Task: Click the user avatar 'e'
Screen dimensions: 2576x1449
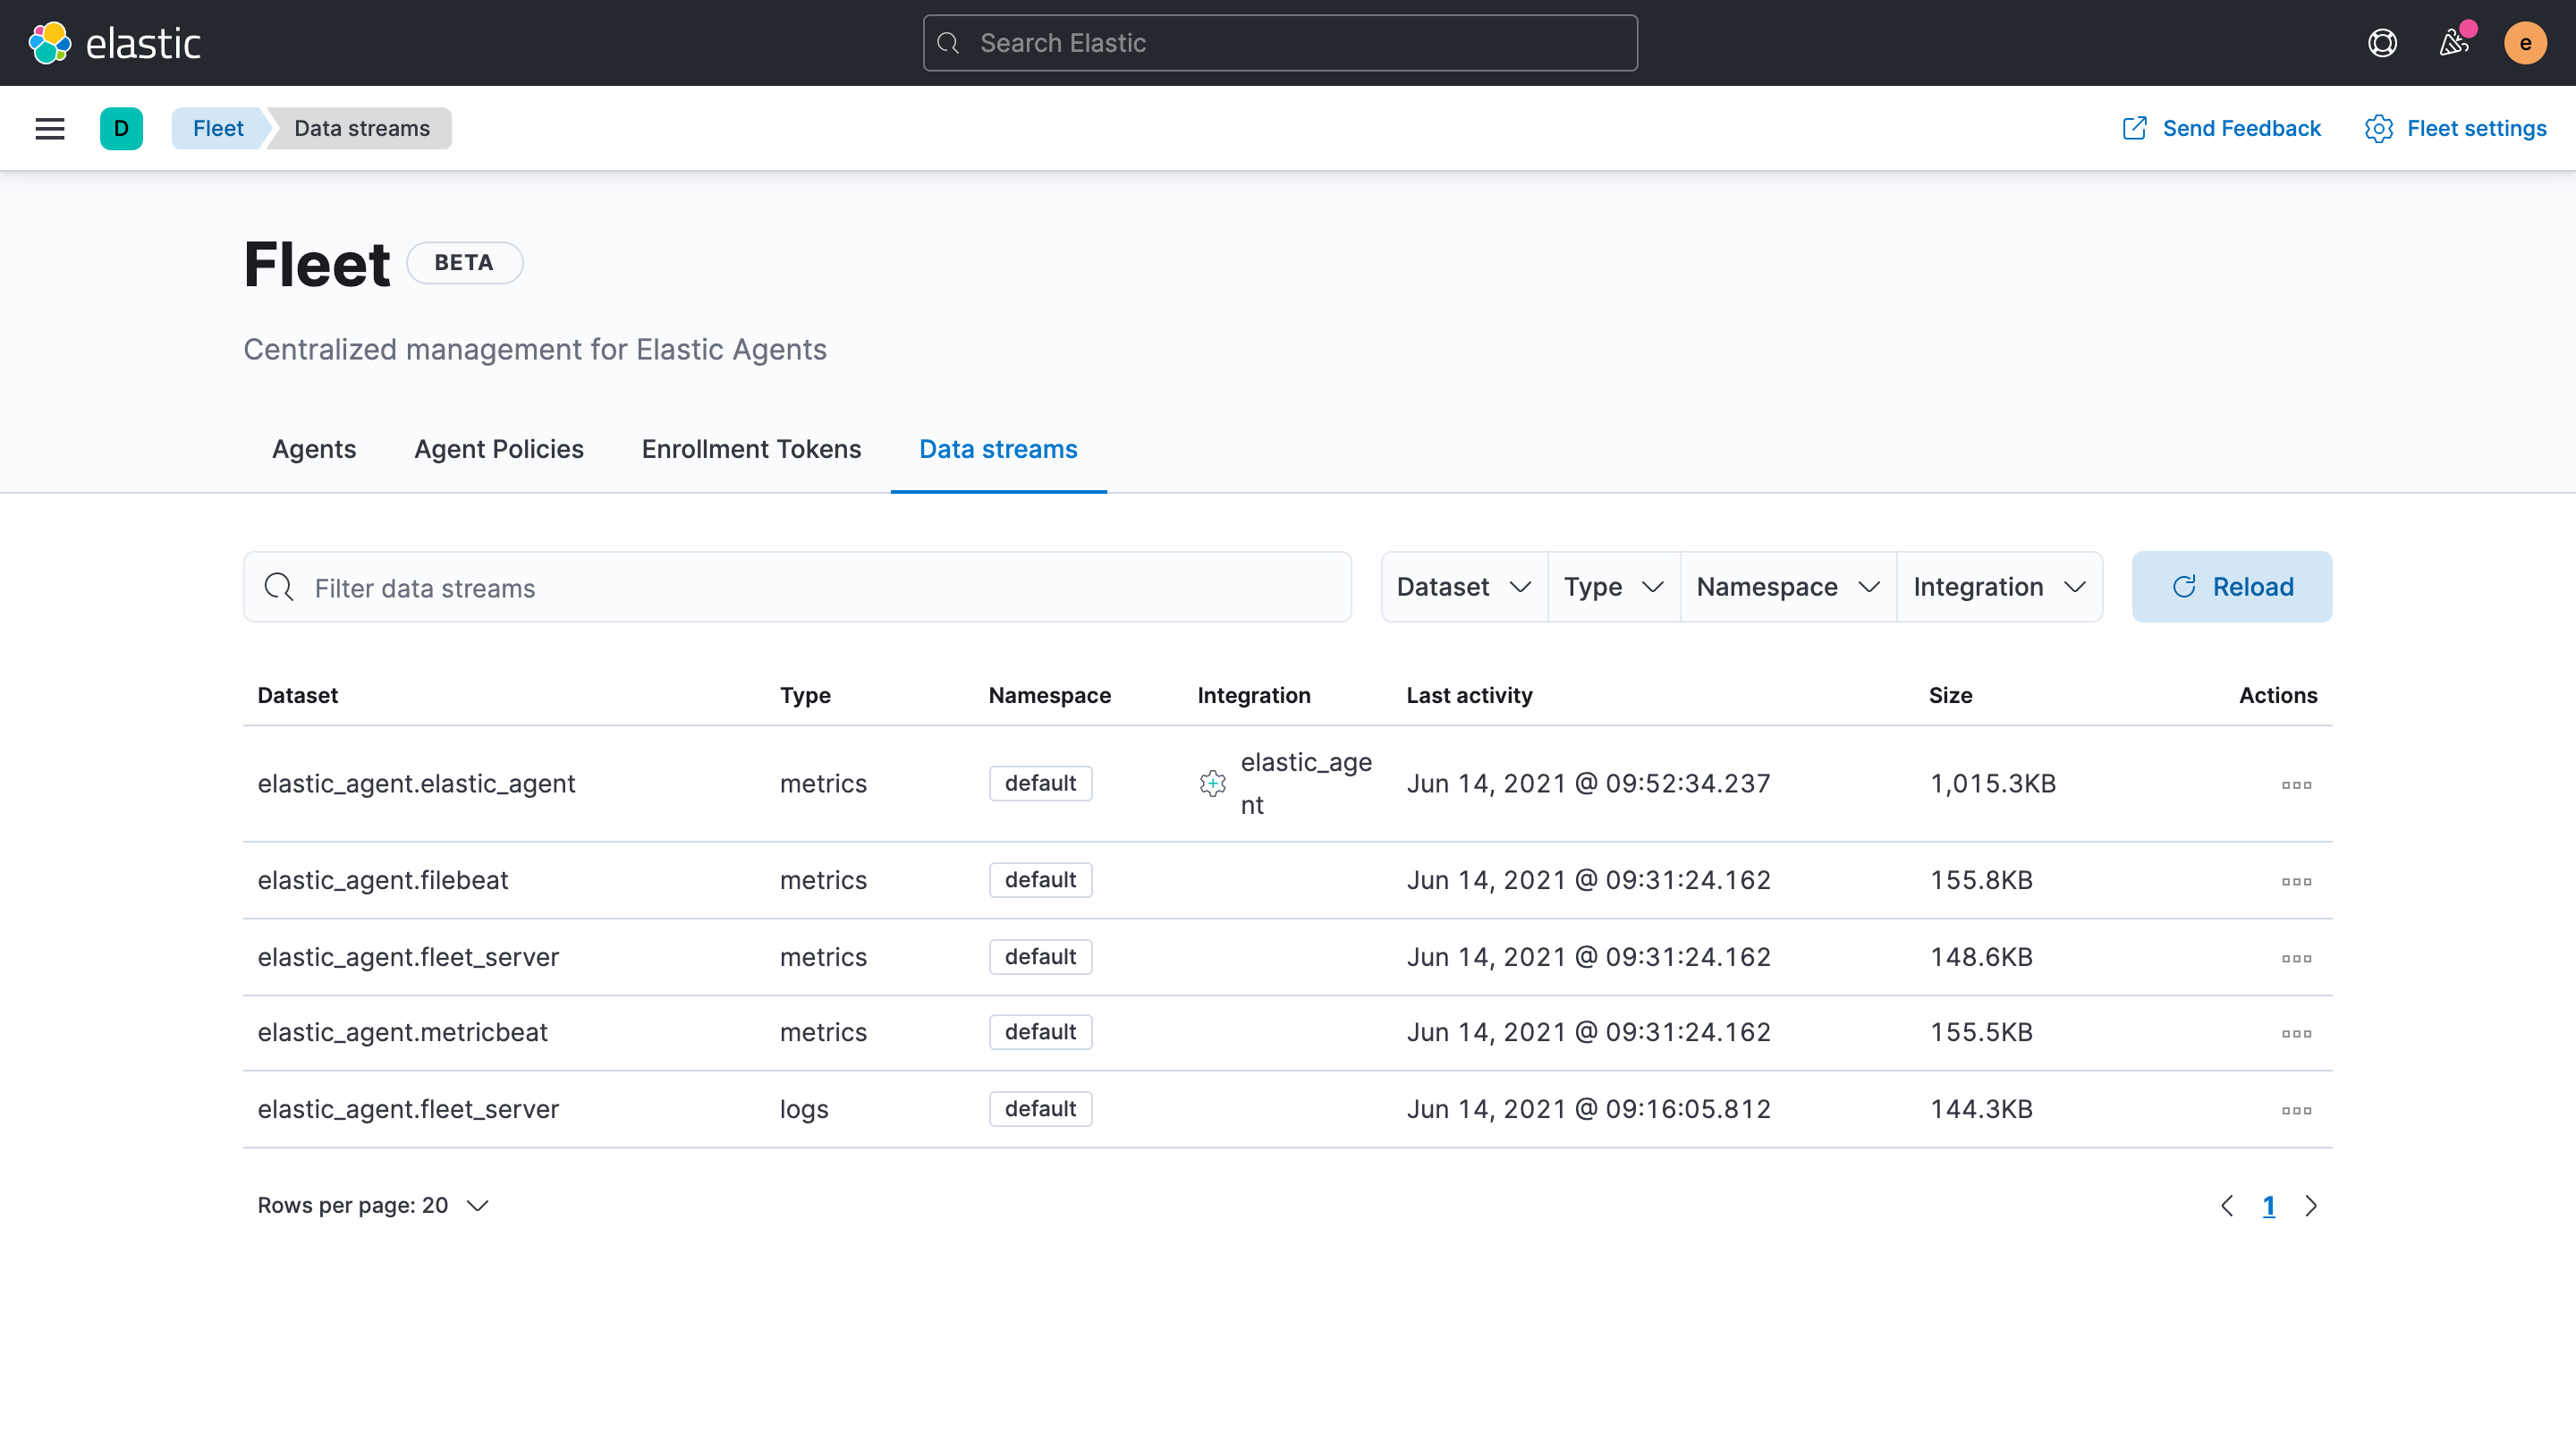Action: (2524, 43)
